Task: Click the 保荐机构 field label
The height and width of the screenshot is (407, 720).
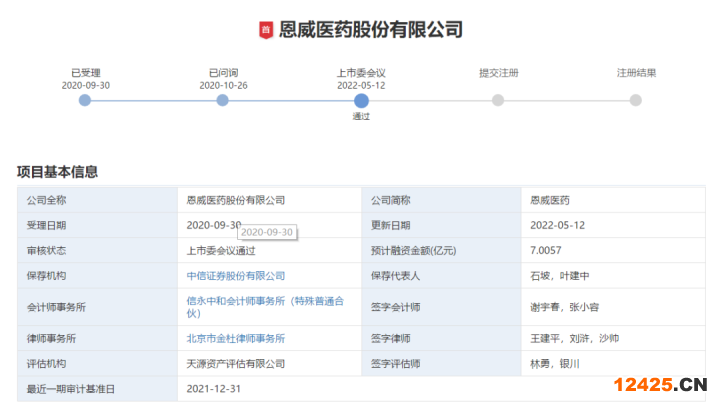Action: [46, 276]
